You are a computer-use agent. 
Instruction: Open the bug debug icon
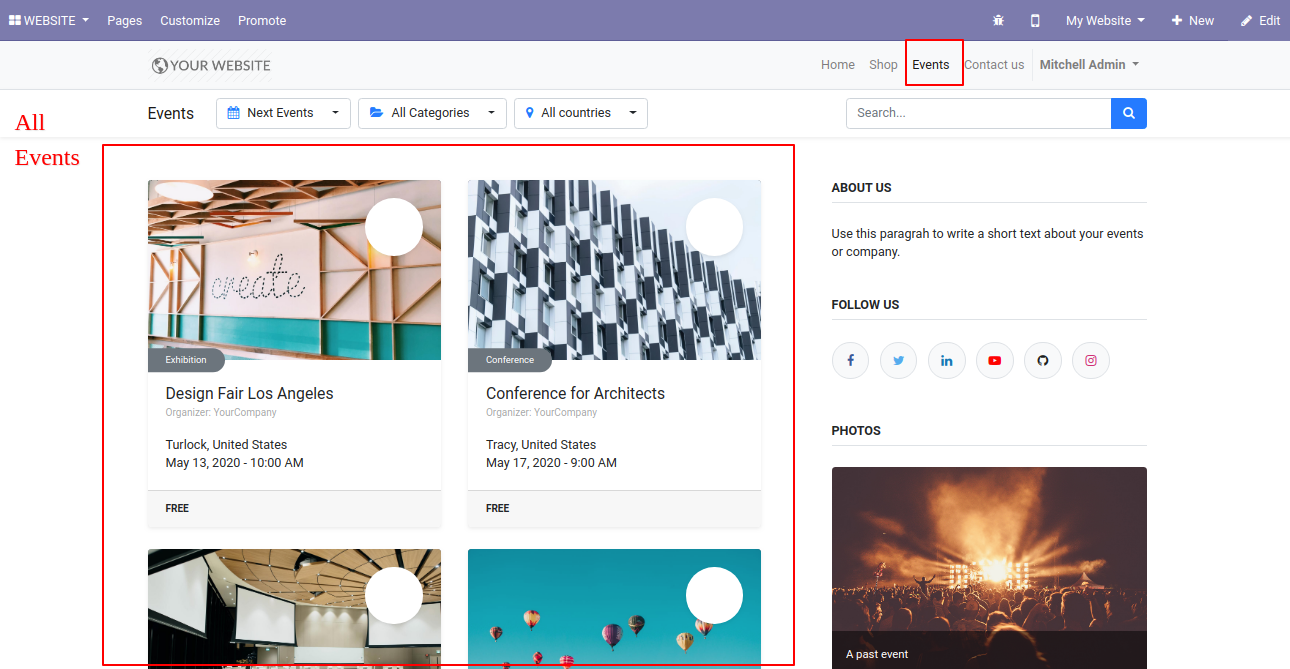pyautogui.click(x=998, y=20)
